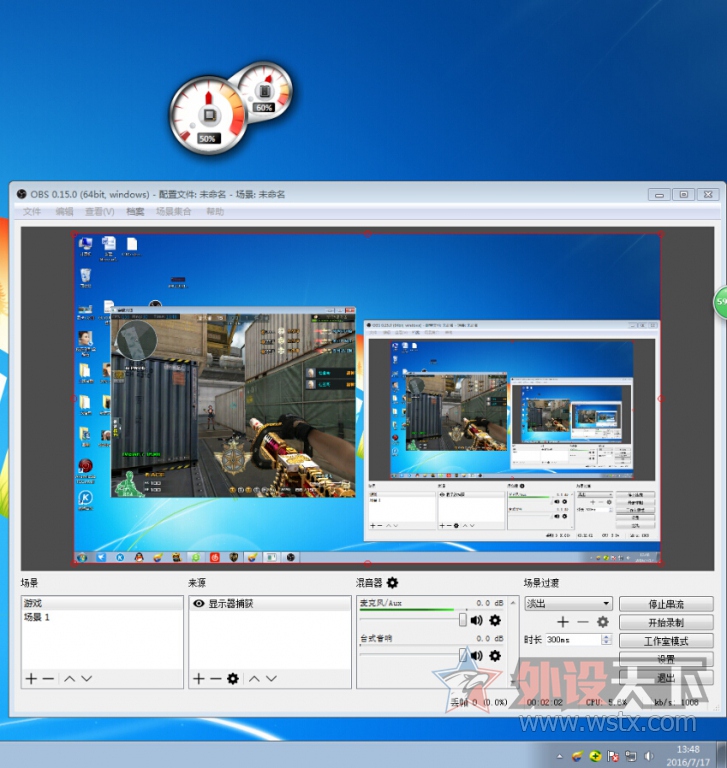The height and width of the screenshot is (768, 727).
Task: Click the 退出 exit button
Action: click(666, 678)
